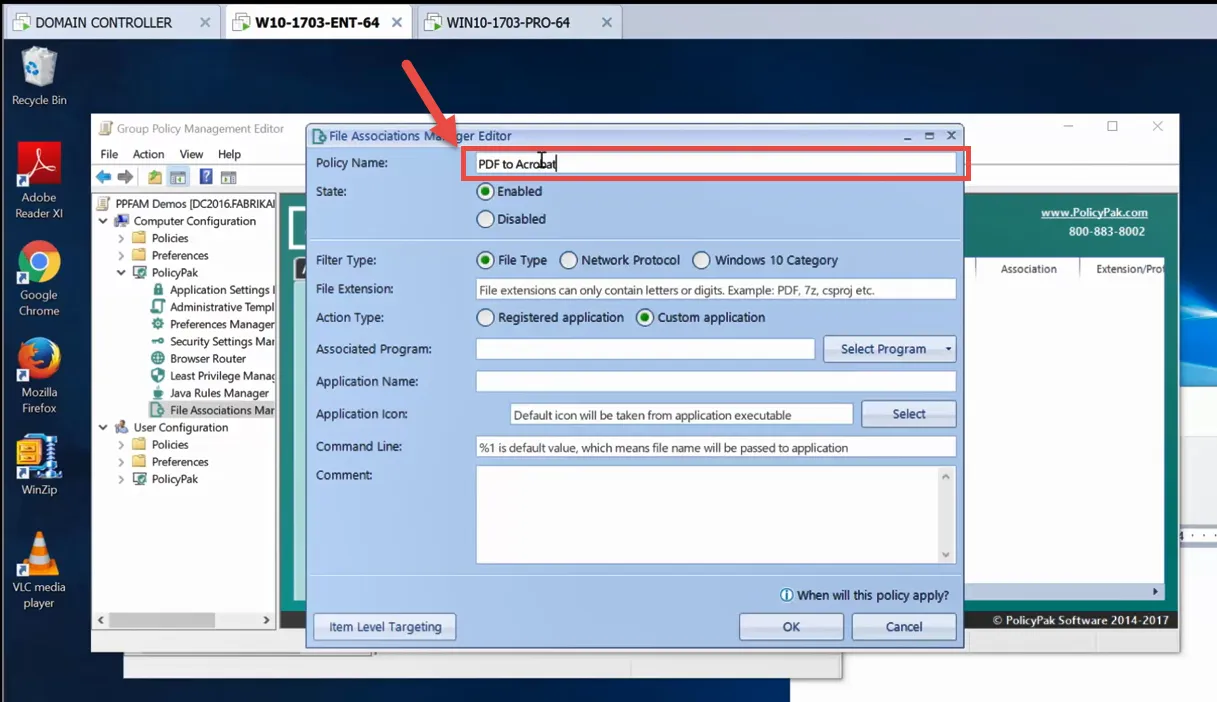Open www.PolicyPak.com link
The image size is (1217, 702).
point(1094,212)
